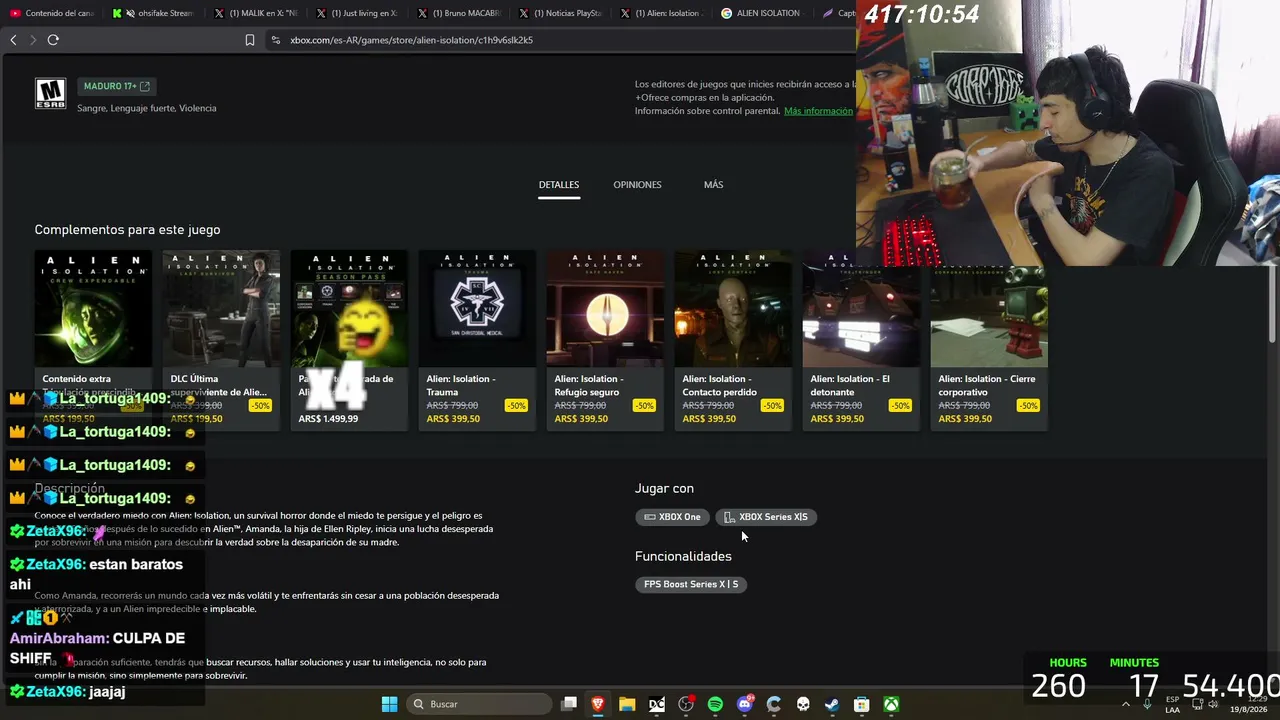The width and height of the screenshot is (1280, 720).
Task: Click the microphone icon in system tray
Action: coord(1147,704)
